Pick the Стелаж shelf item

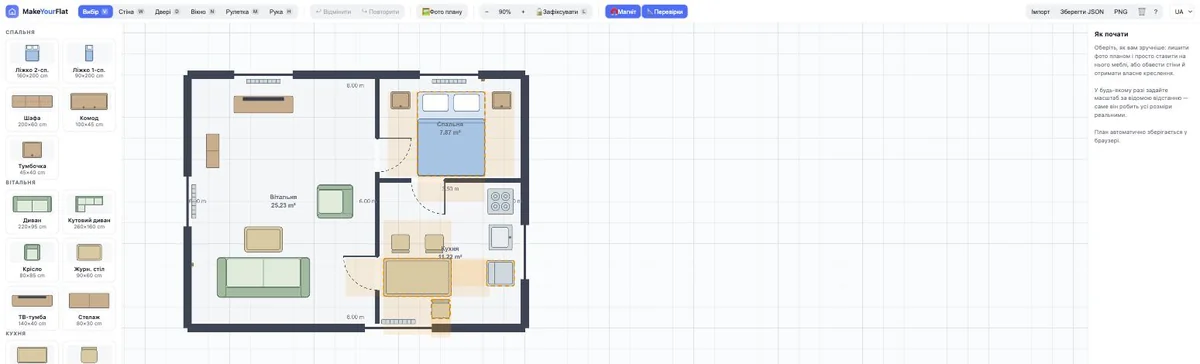pyautogui.click(x=89, y=308)
